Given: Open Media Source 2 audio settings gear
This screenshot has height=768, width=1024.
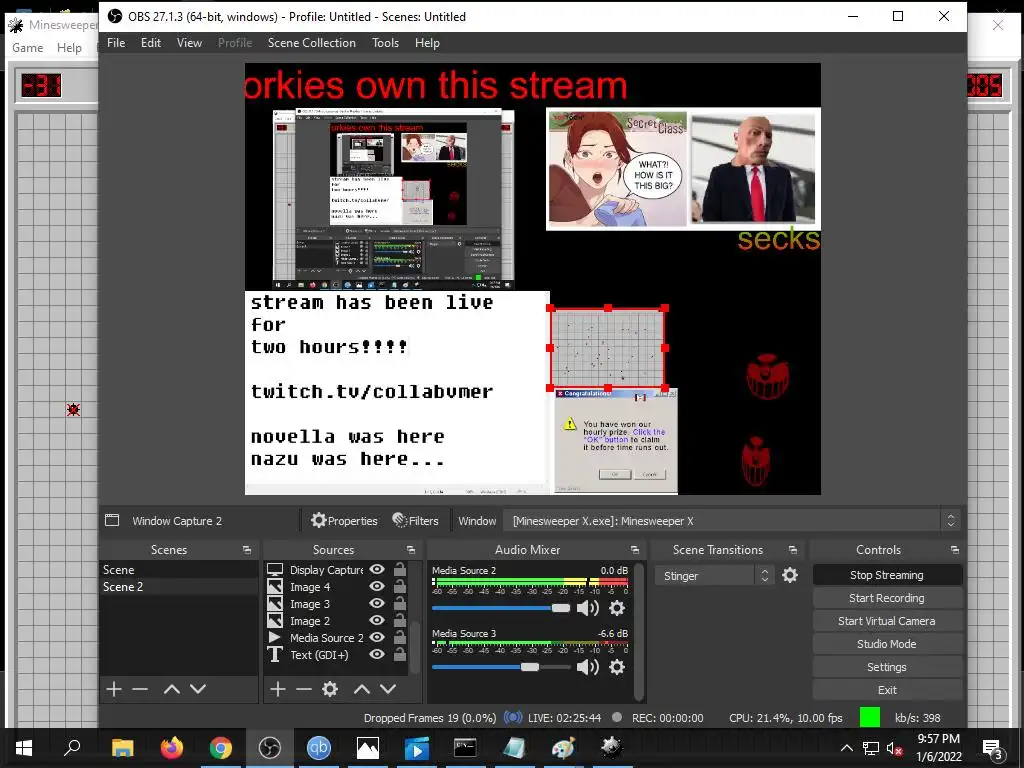Looking at the screenshot, I should (616, 608).
